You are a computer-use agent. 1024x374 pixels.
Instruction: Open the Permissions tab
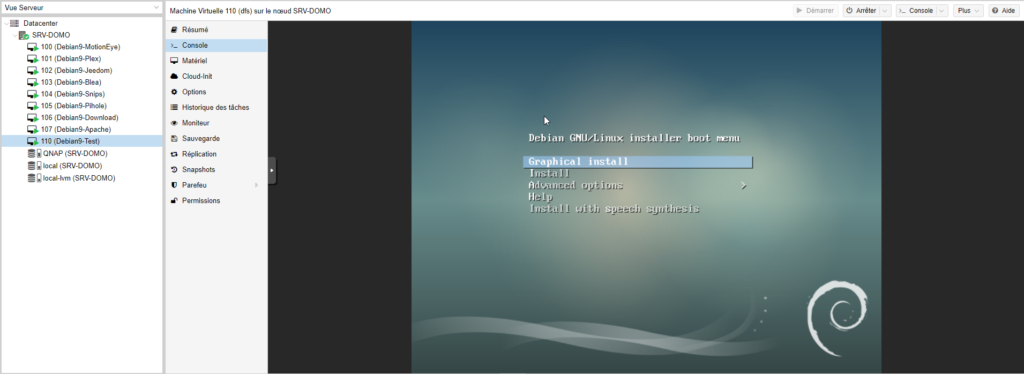(x=216, y=200)
